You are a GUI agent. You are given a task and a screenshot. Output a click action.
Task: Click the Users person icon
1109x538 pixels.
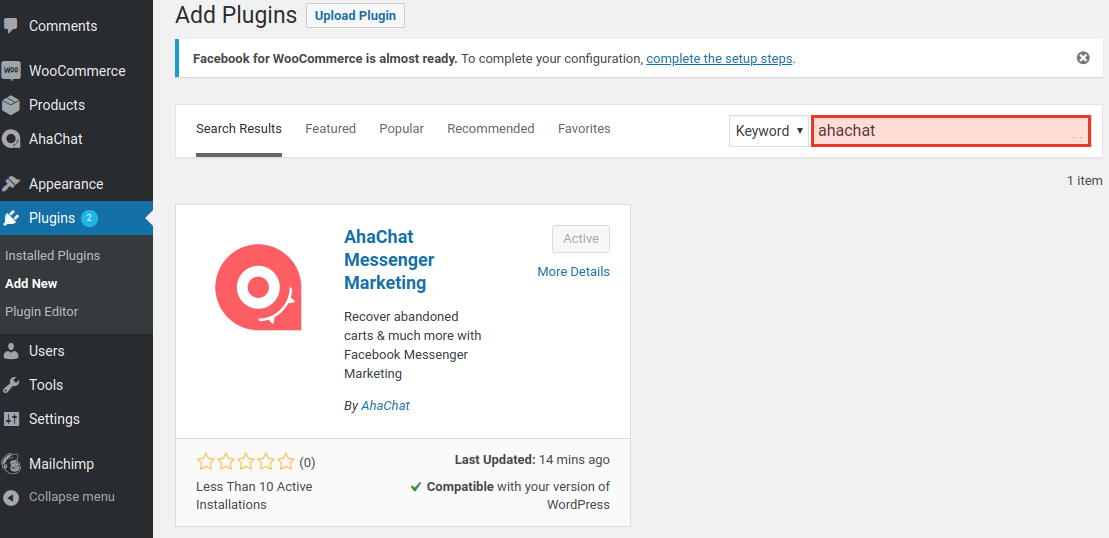(11, 351)
